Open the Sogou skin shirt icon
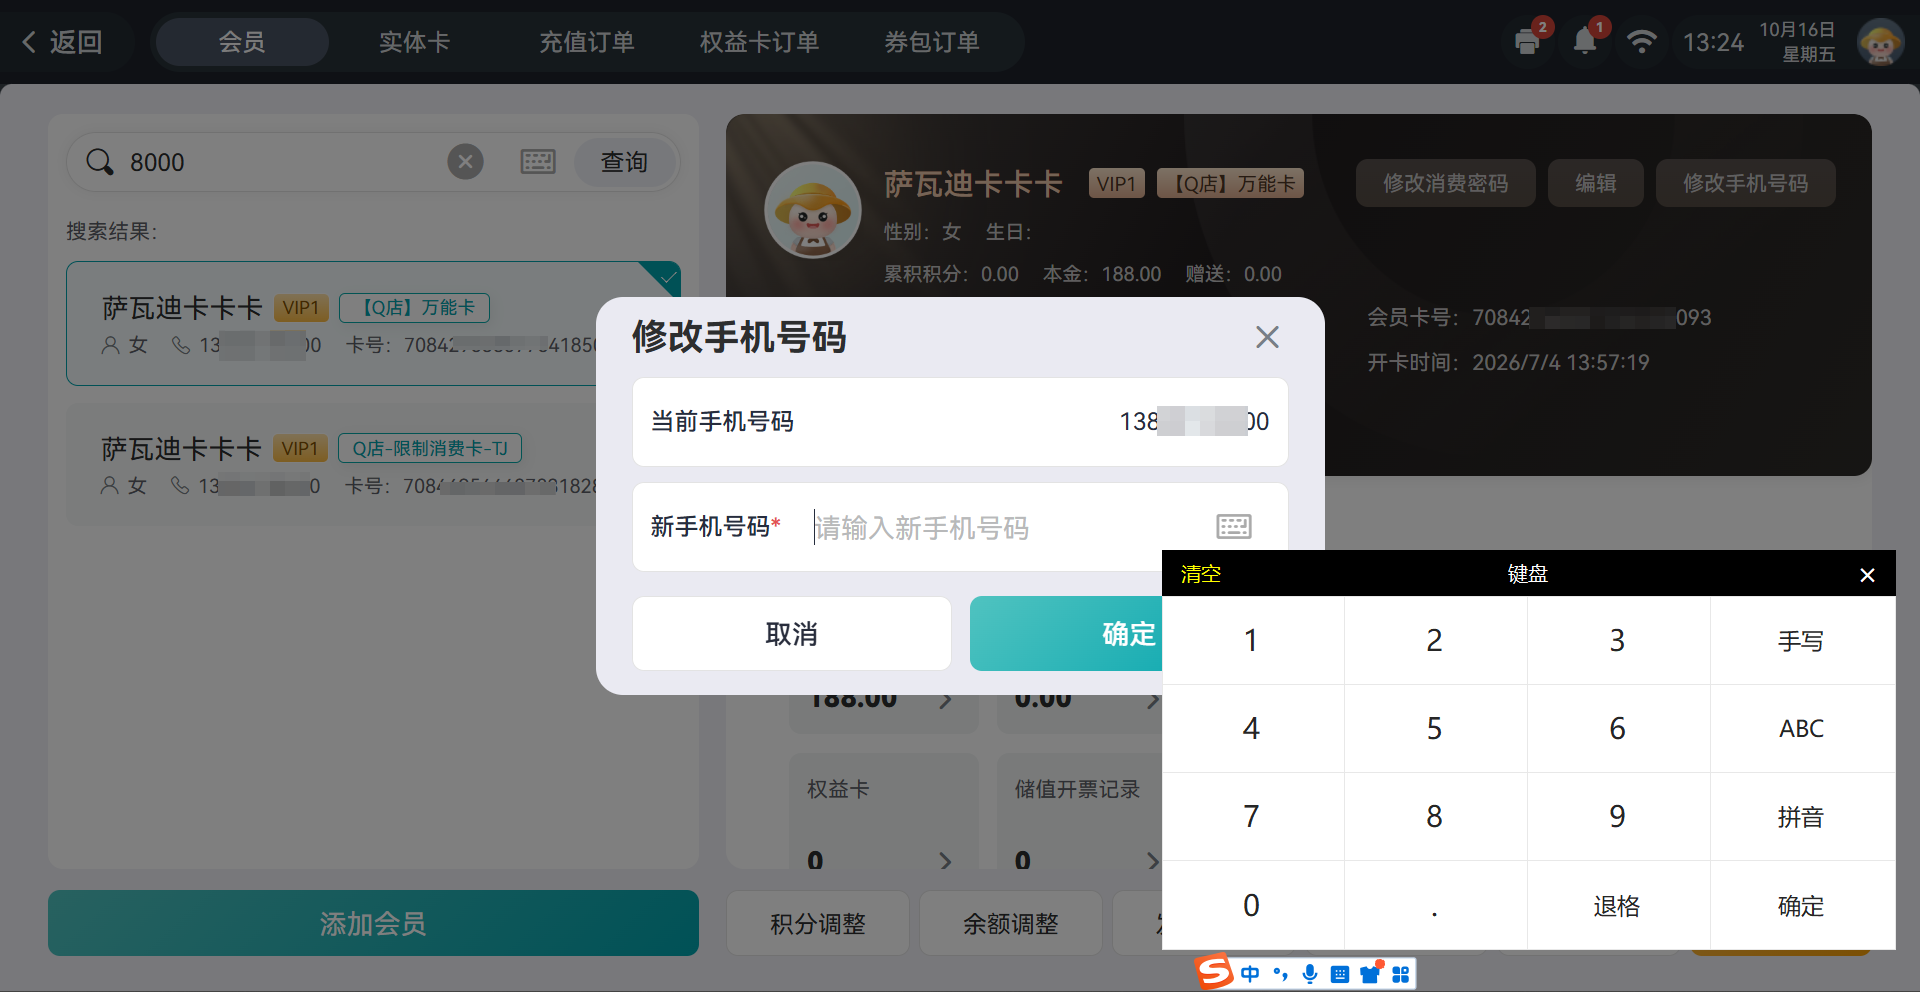 pos(1370,974)
